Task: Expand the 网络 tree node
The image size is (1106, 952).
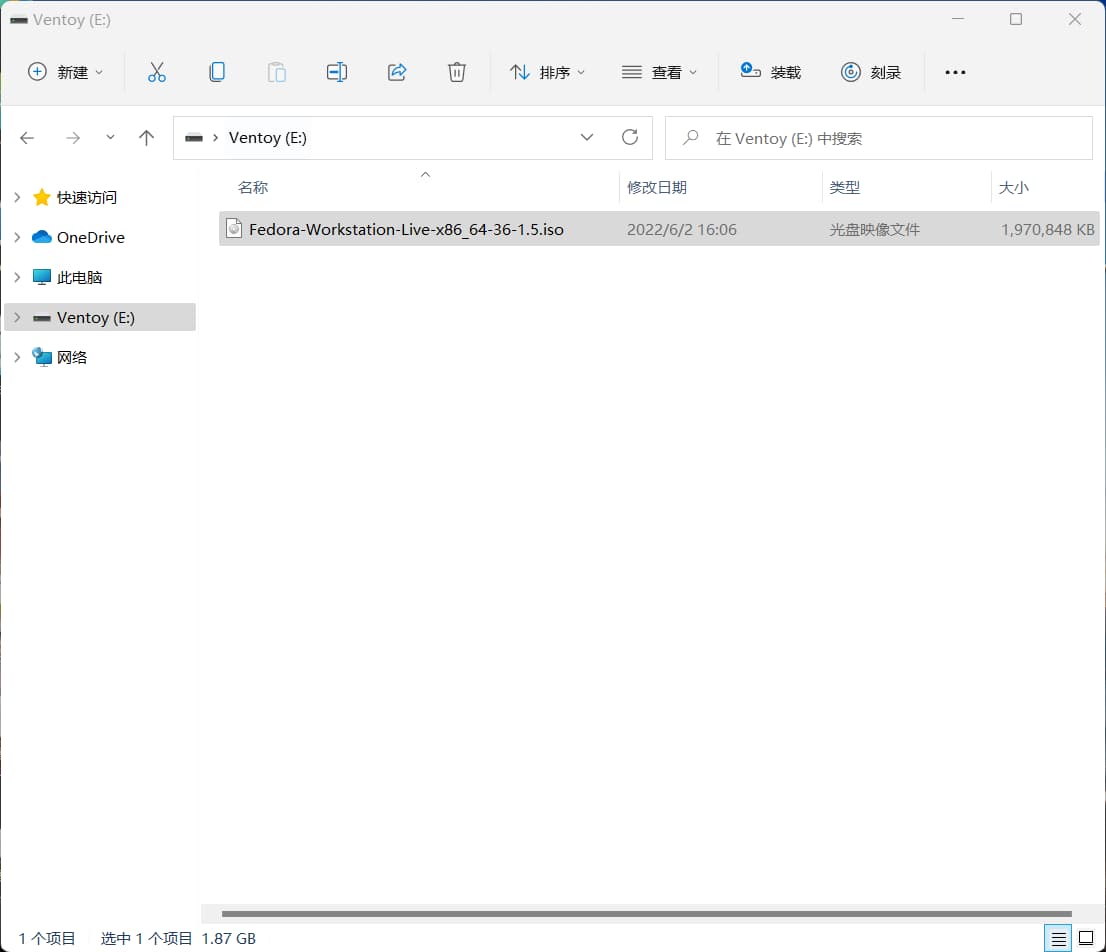Action: (17, 358)
